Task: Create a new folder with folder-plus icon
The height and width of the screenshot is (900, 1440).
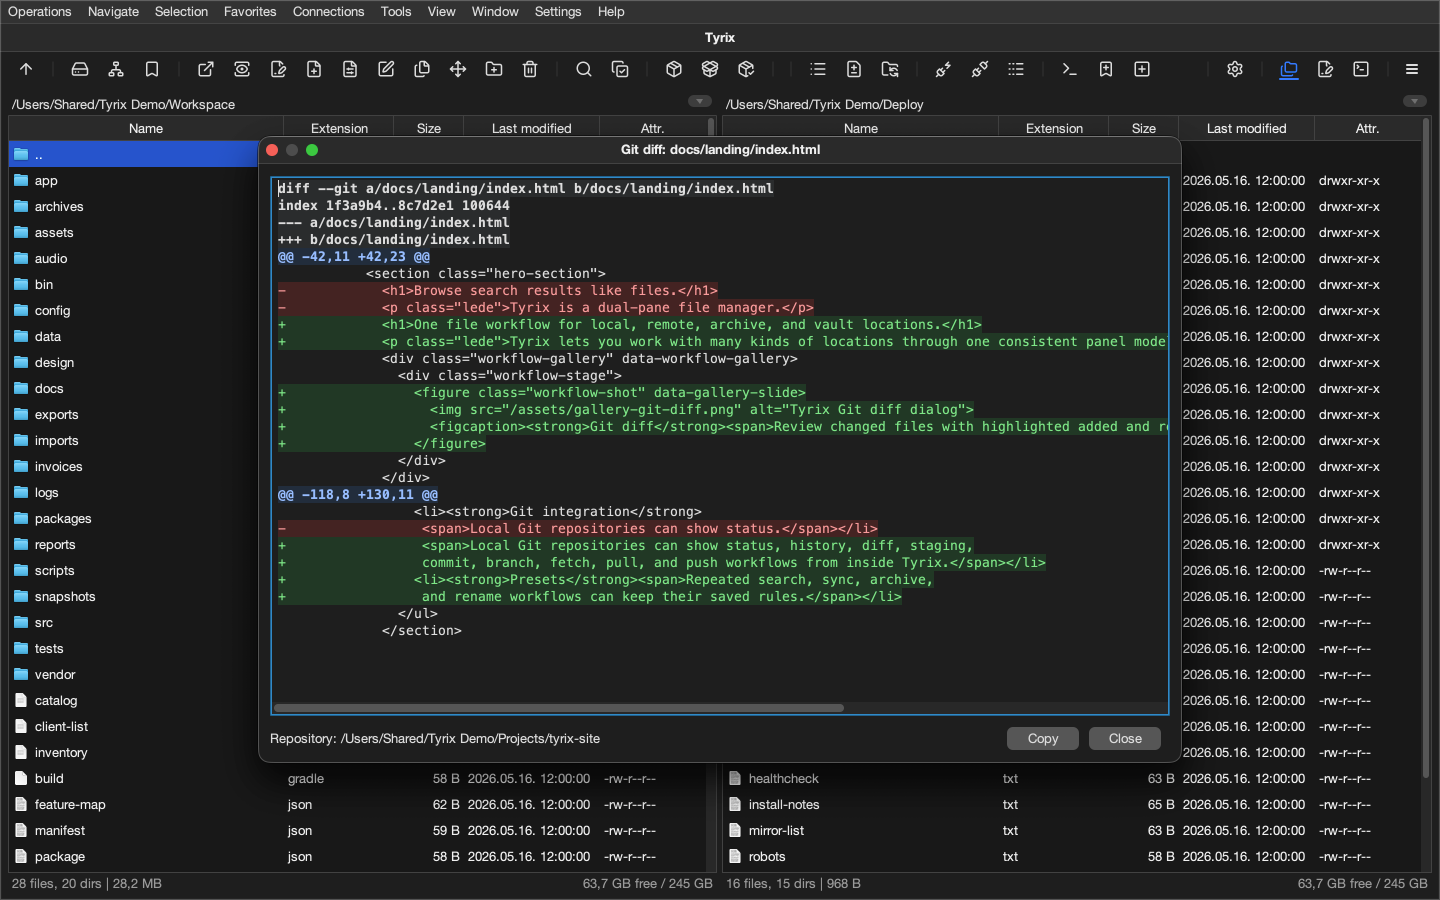Action: point(494,69)
